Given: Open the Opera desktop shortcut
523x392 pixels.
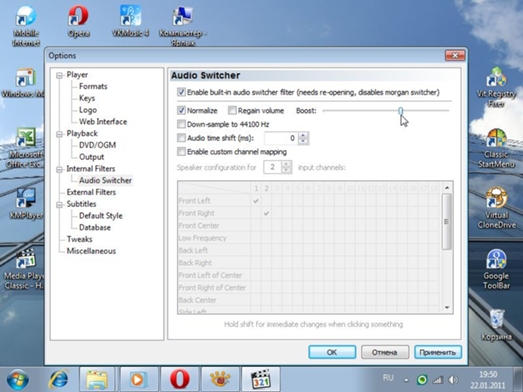Looking at the screenshot, I should 78,21.
